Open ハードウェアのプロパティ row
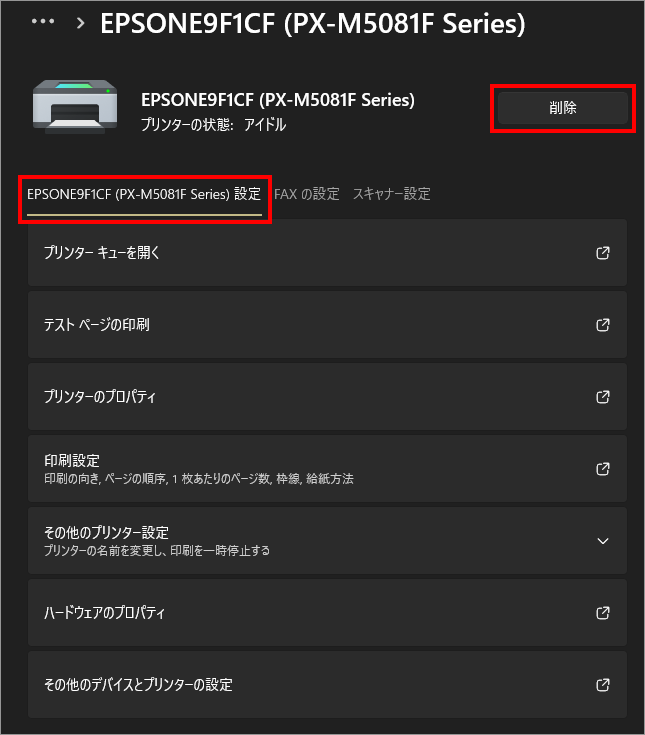This screenshot has width=645, height=735. (x=327, y=613)
